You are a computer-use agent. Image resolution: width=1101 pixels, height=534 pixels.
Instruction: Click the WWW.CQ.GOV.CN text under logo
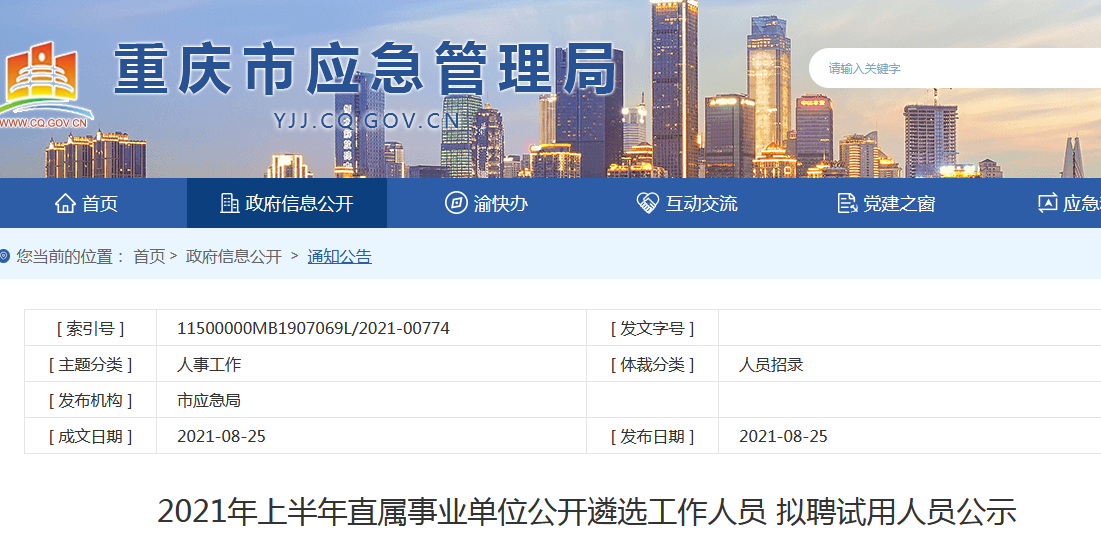click(44, 124)
